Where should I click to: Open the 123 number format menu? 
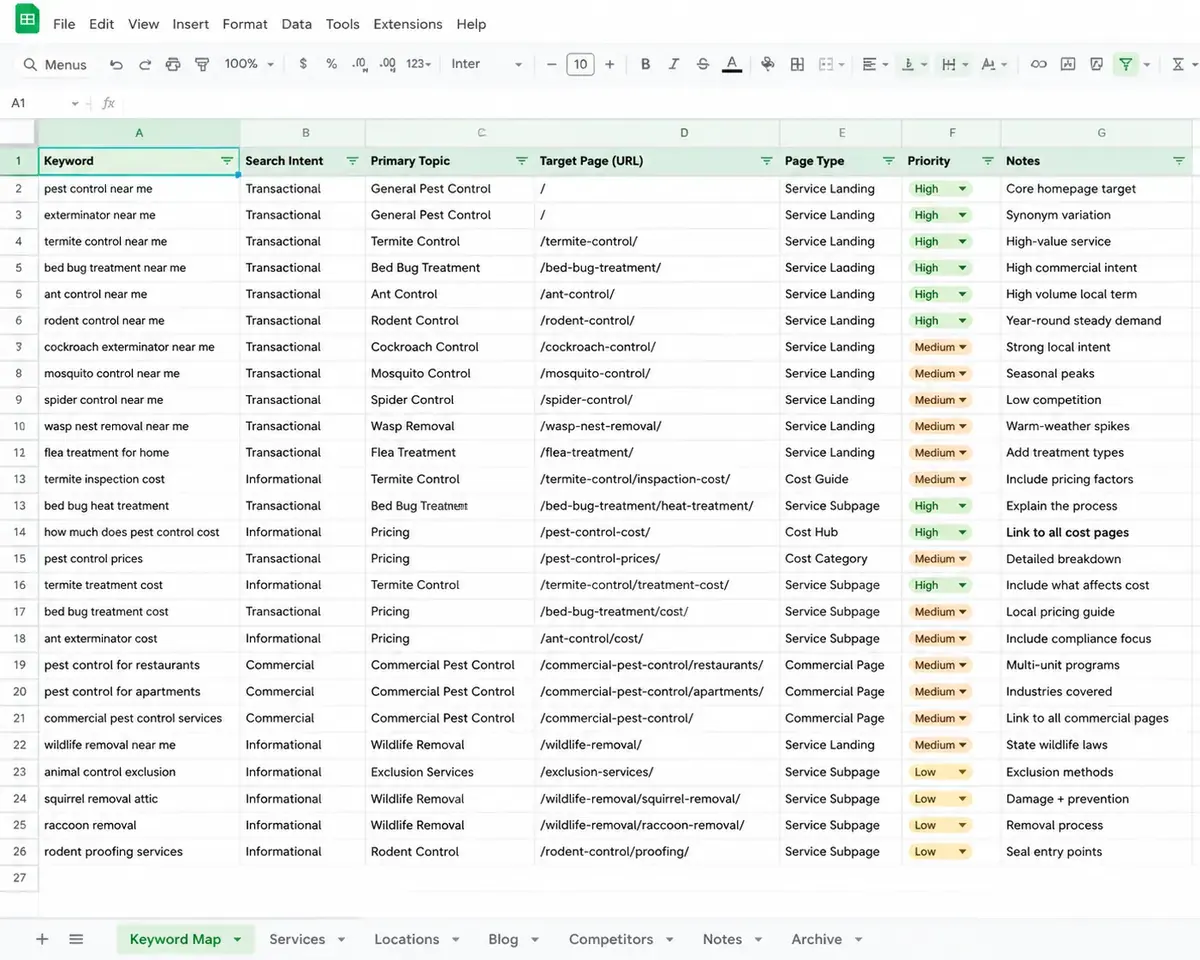(418, 64)
